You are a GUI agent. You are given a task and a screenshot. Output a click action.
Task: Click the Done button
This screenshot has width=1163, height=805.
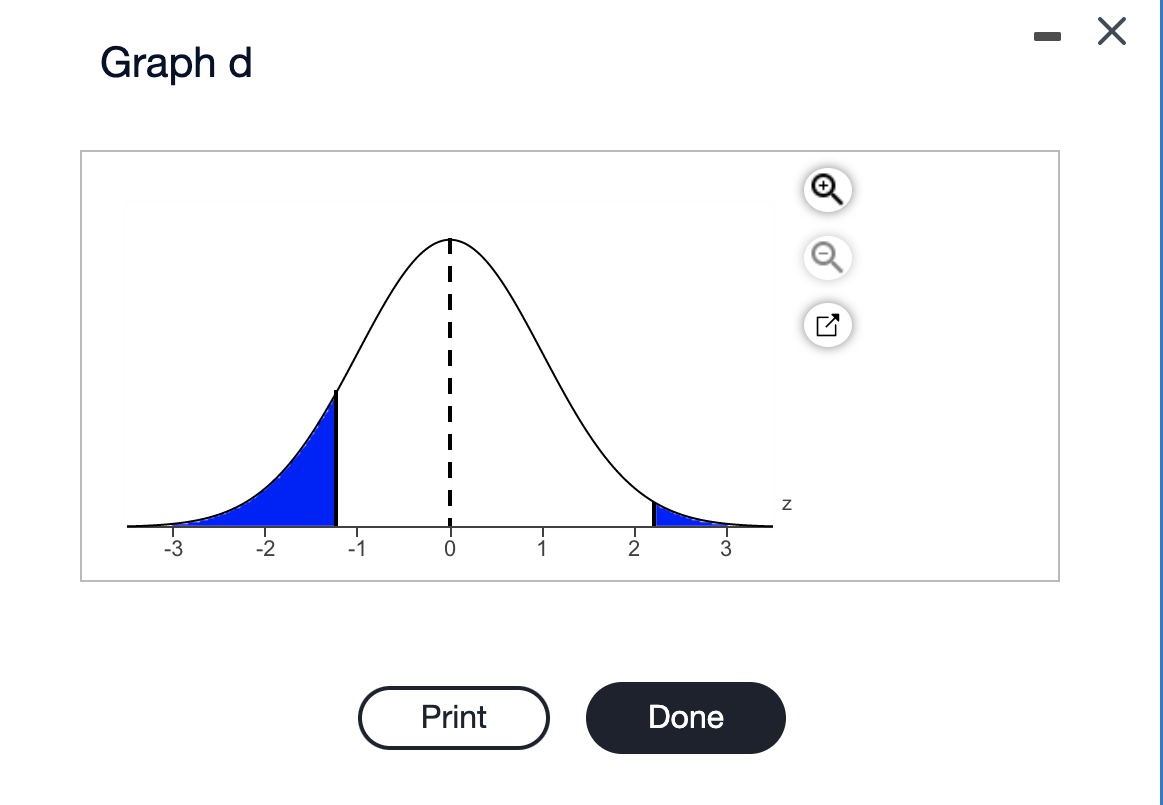coord(685,717)
